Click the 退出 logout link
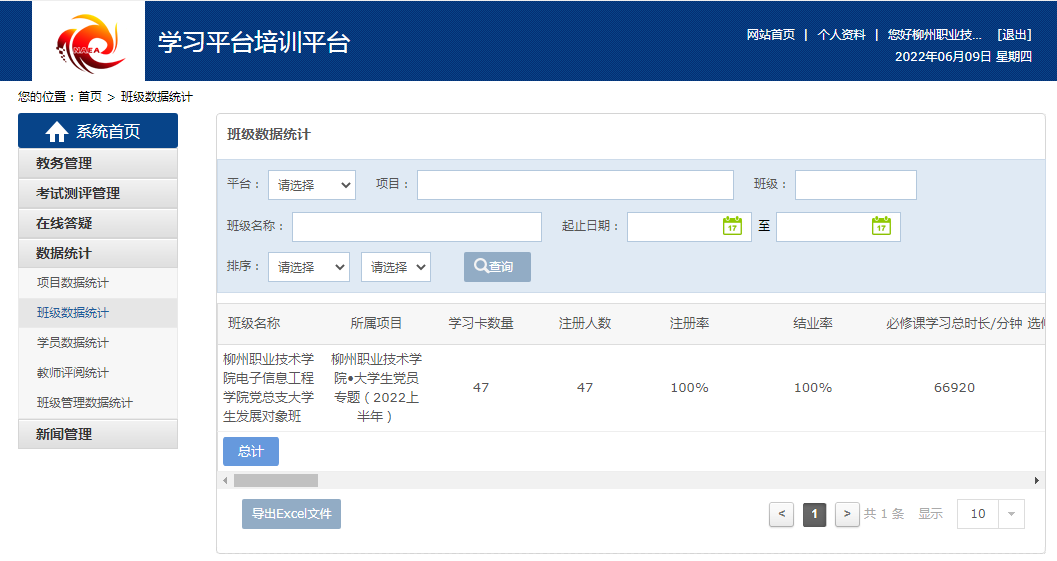Screen dimensions: 1057x561 point(1014,34)
